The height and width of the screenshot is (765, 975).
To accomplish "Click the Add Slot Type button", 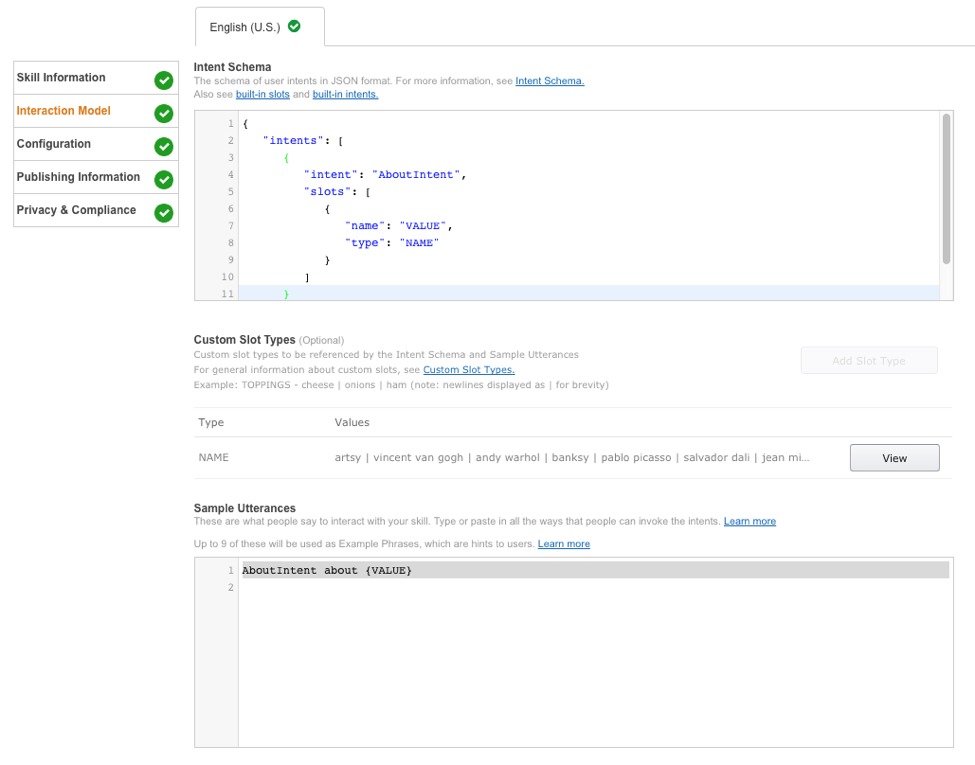I will coord(868,360).
